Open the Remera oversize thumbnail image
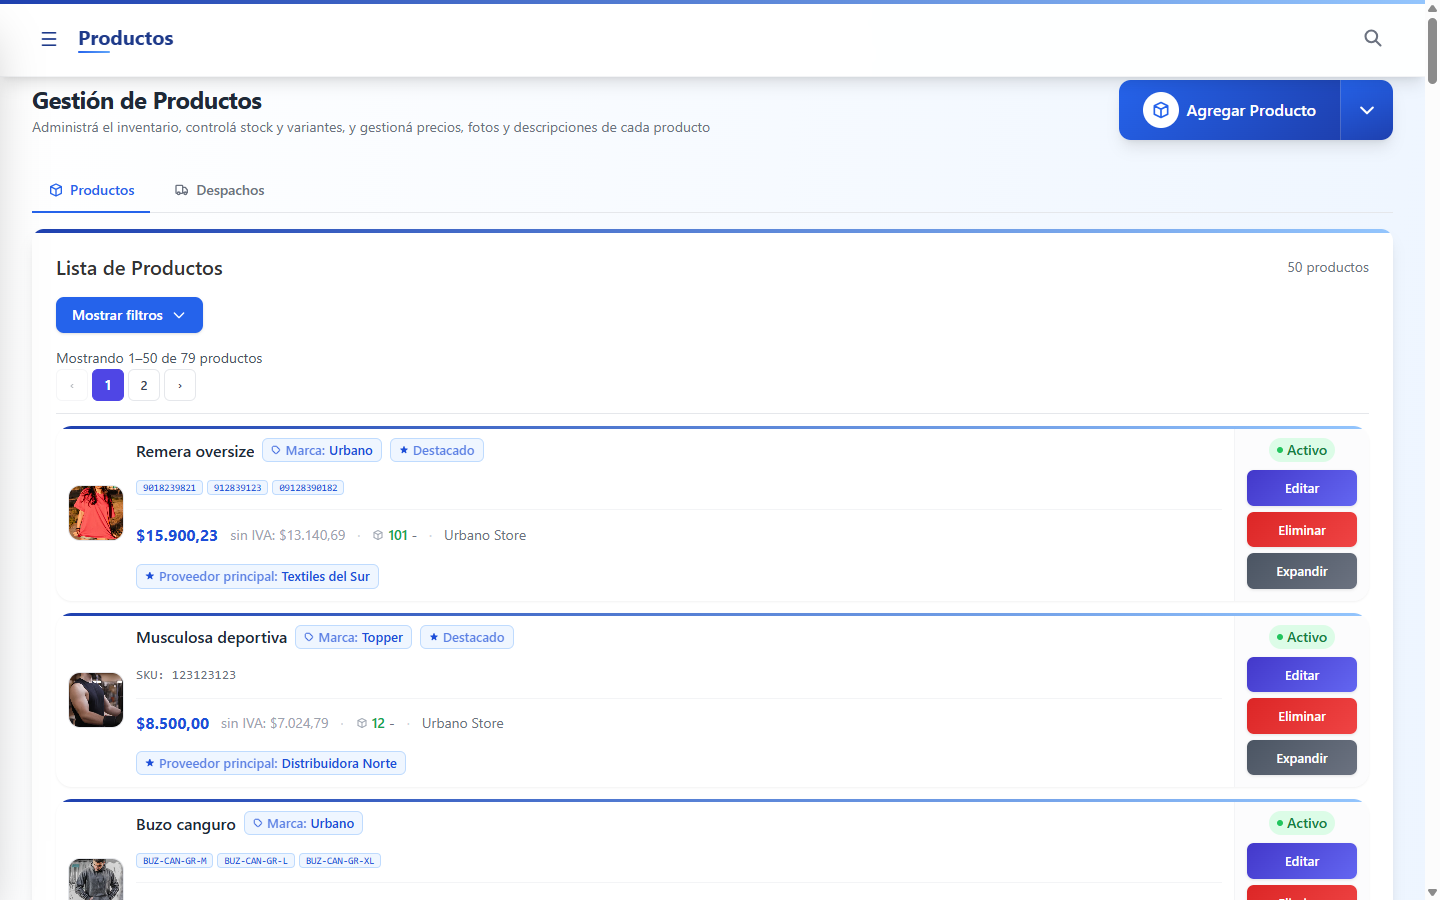This screenshot has height=900, width=1440. (x=96, y=513)
